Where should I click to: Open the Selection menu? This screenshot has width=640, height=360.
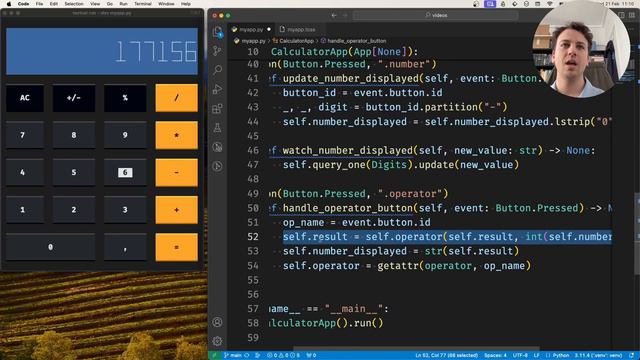74,4
